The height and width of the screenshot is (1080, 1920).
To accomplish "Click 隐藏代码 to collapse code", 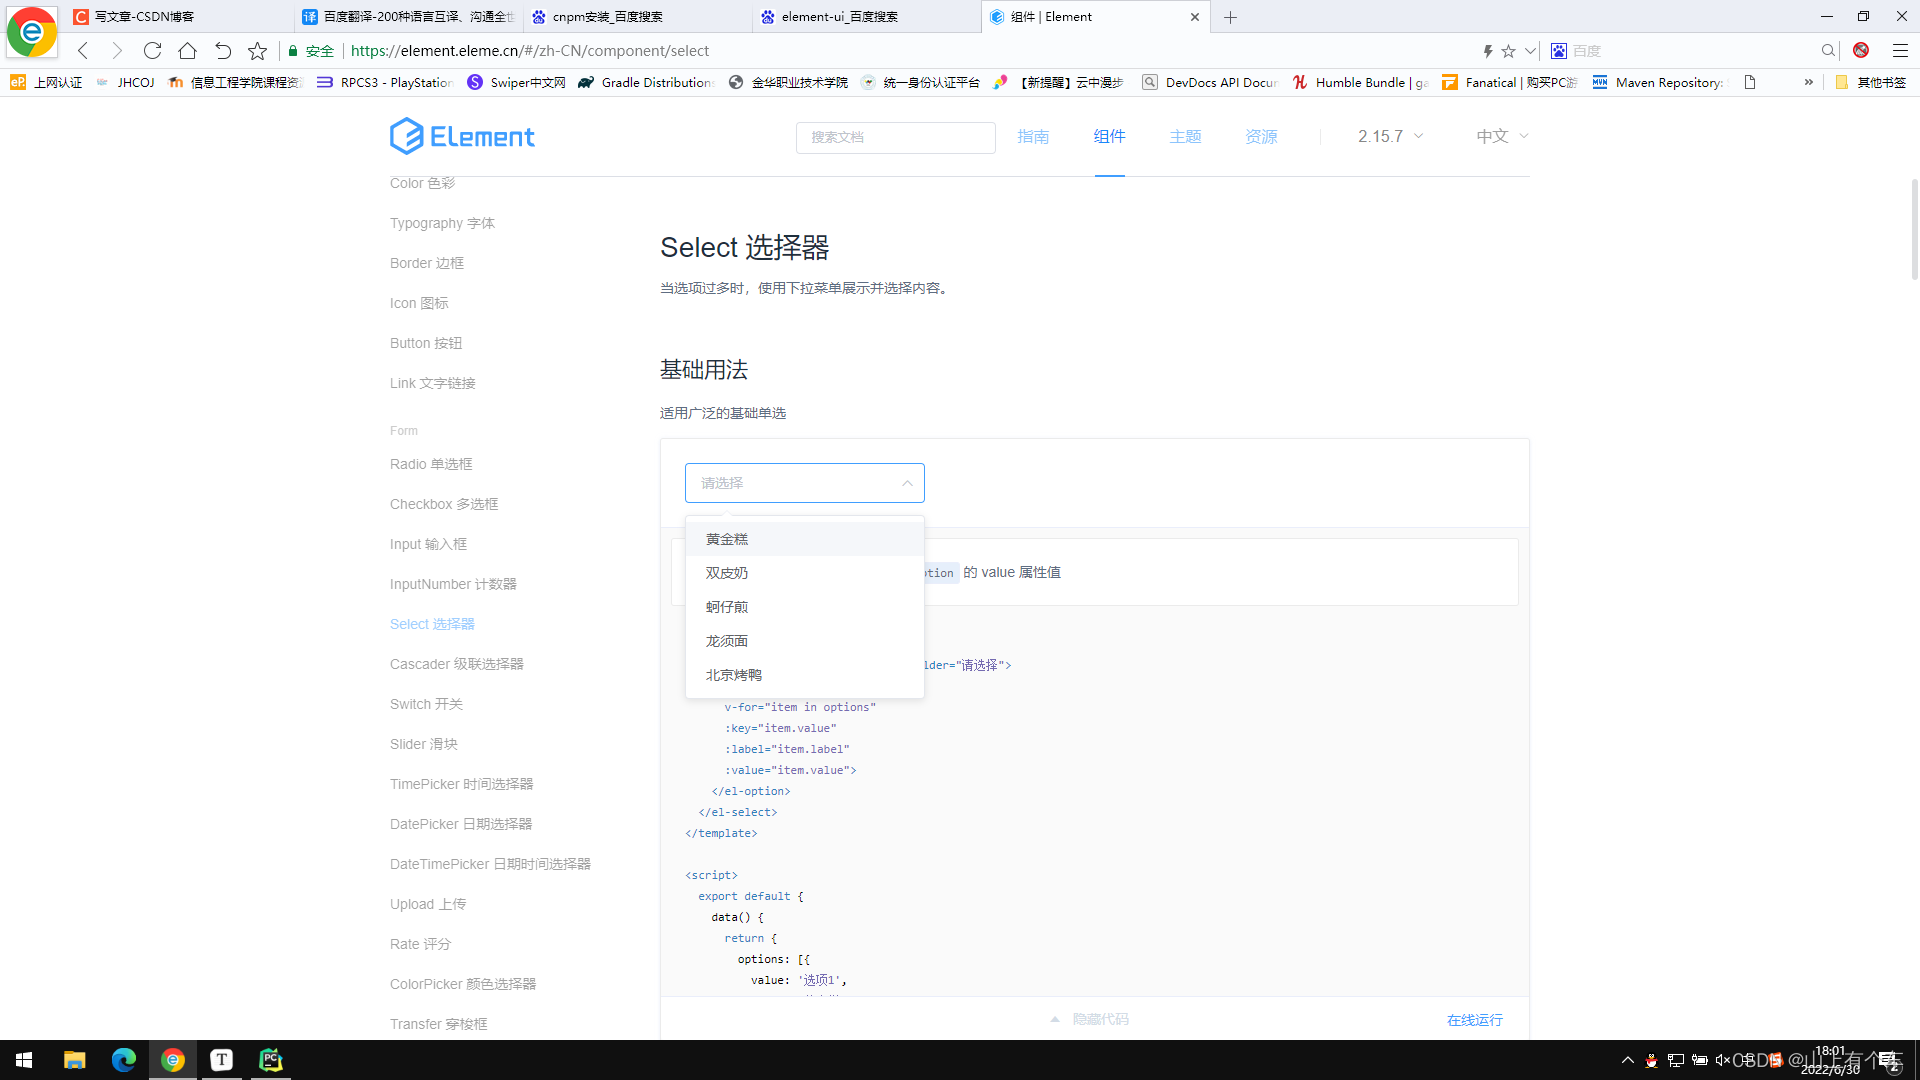I will [1089, 1019].
